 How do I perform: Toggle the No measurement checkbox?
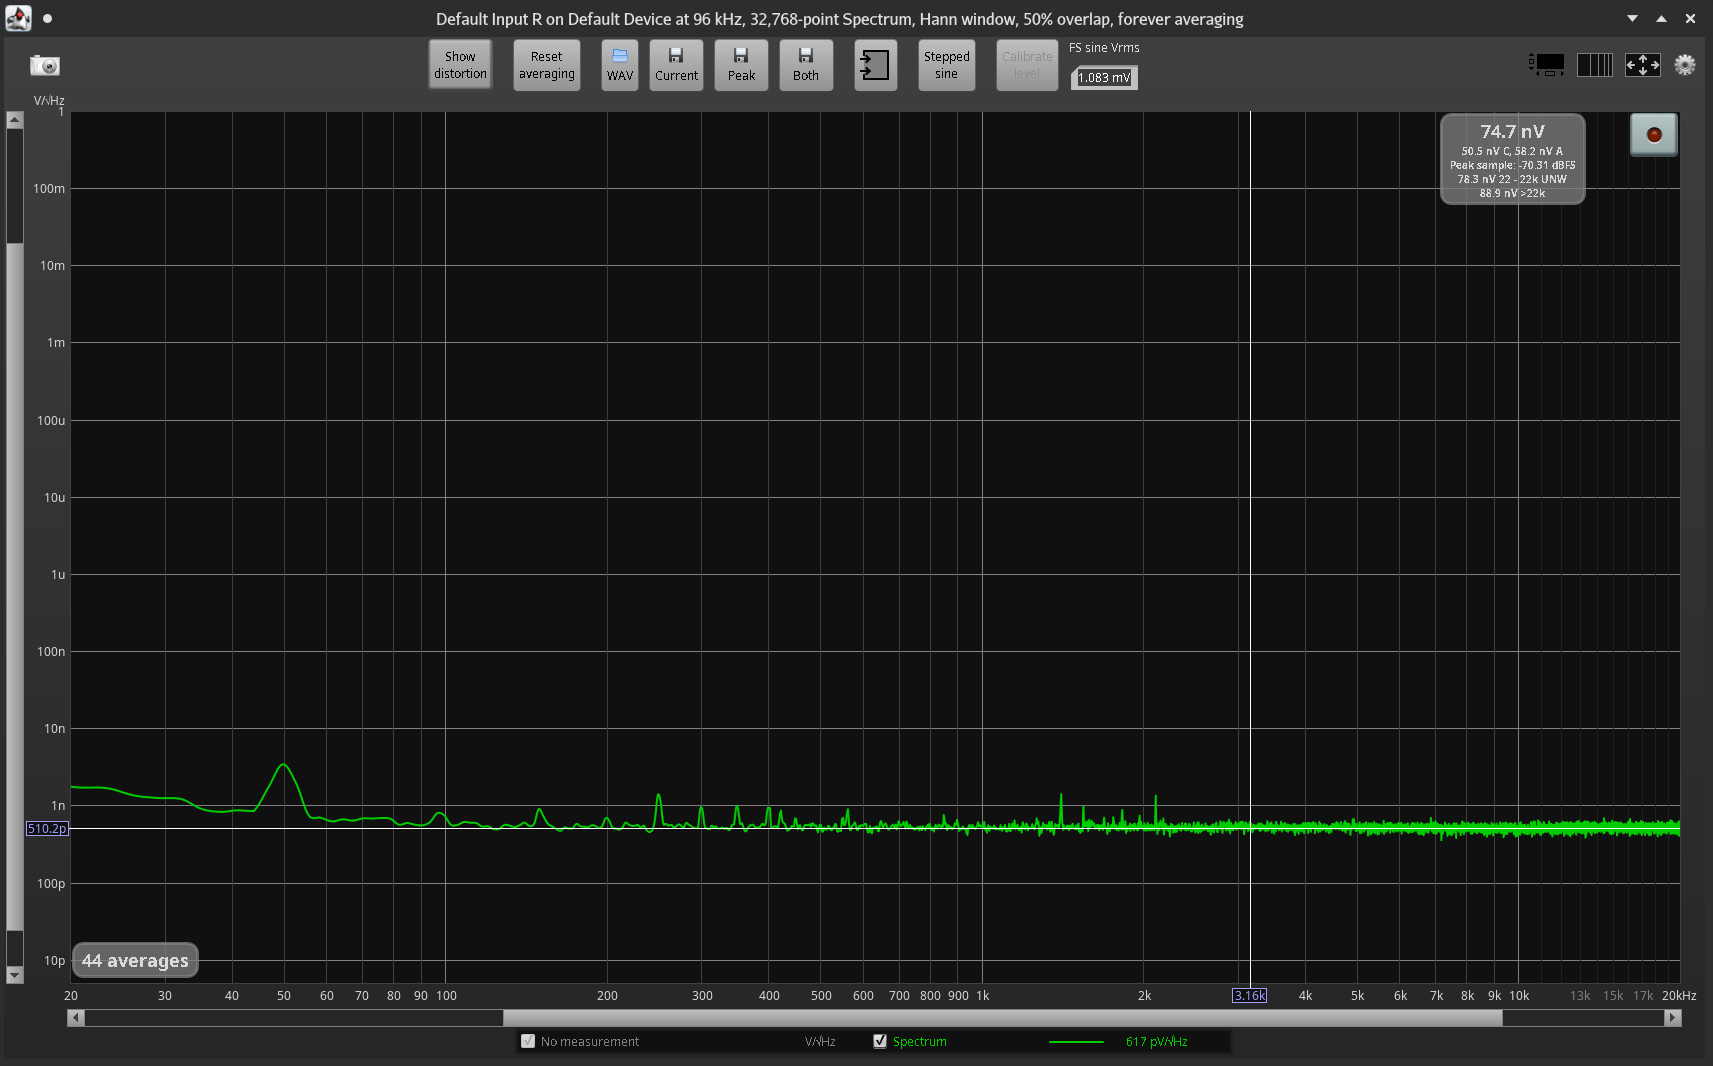[x=528, y=1041]
